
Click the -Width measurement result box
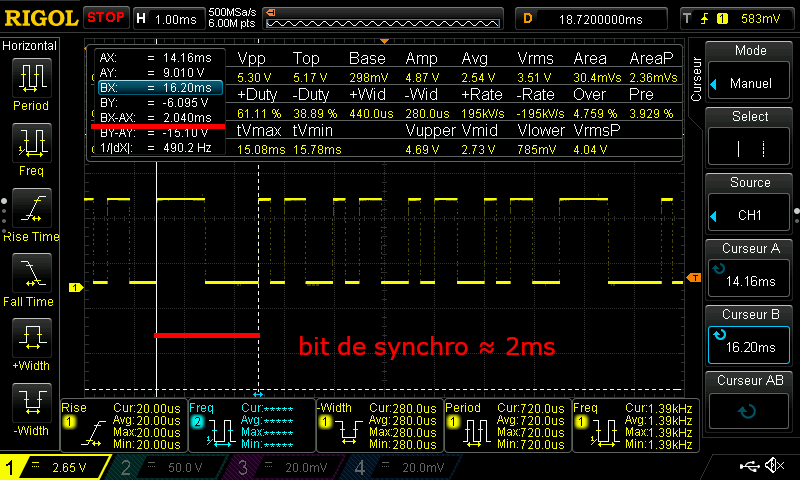(x=380, y=426)
